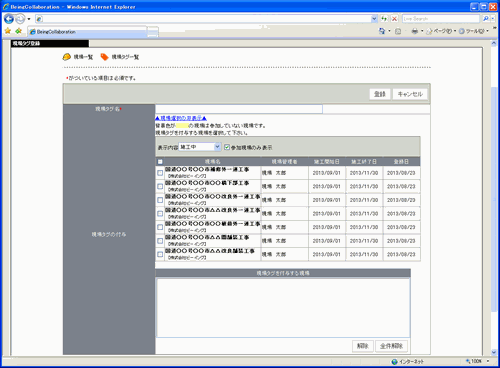Click the yellow background color legend swatch

coord(182,126)
